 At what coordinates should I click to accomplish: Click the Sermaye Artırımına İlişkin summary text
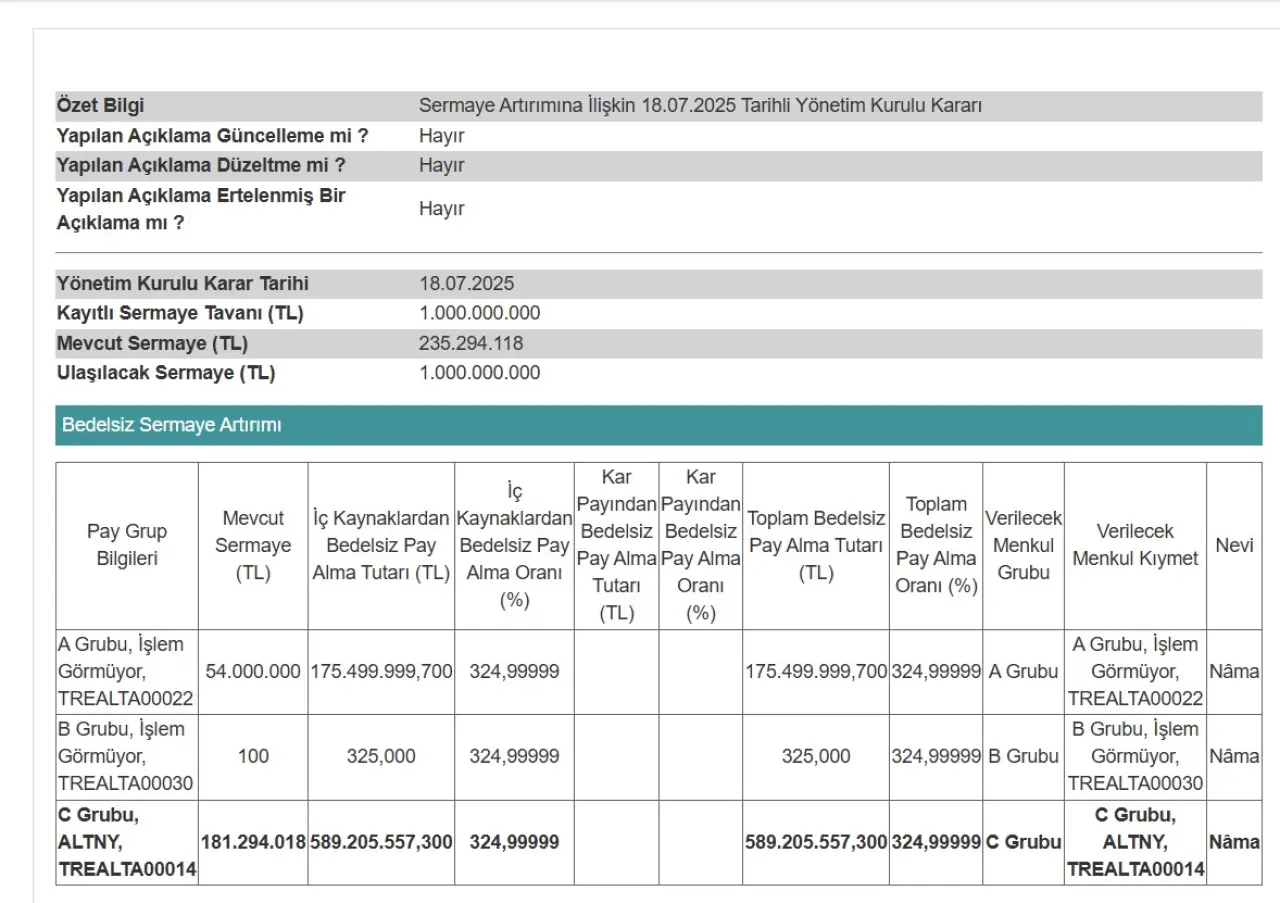(700, 106)
